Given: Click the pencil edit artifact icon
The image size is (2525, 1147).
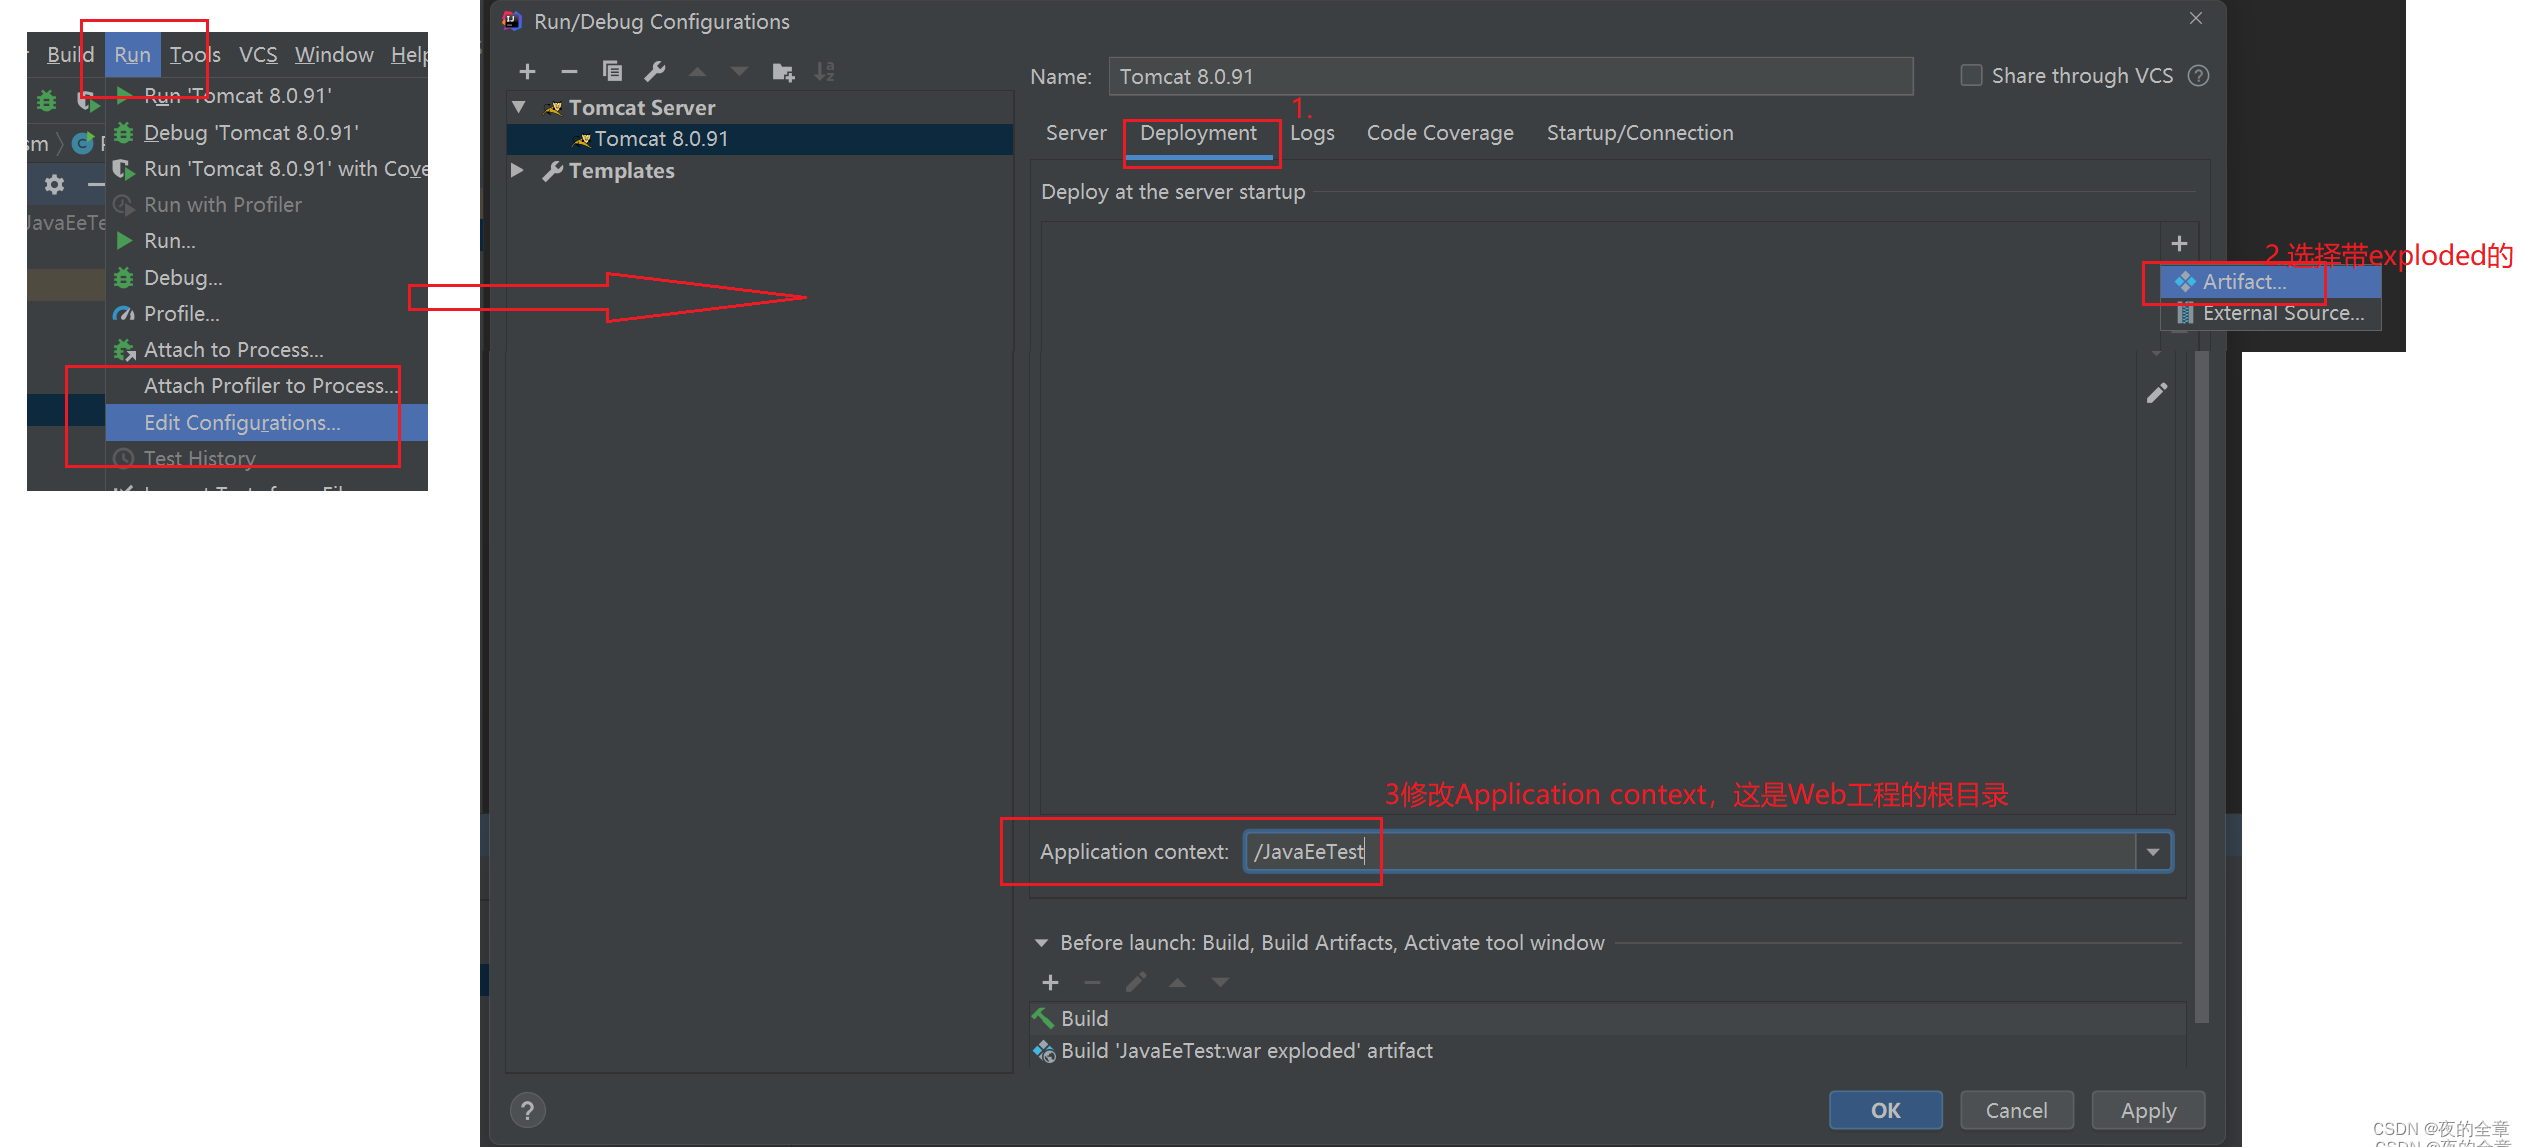Looking at the screenshot, I should [x=2157, y=393].
